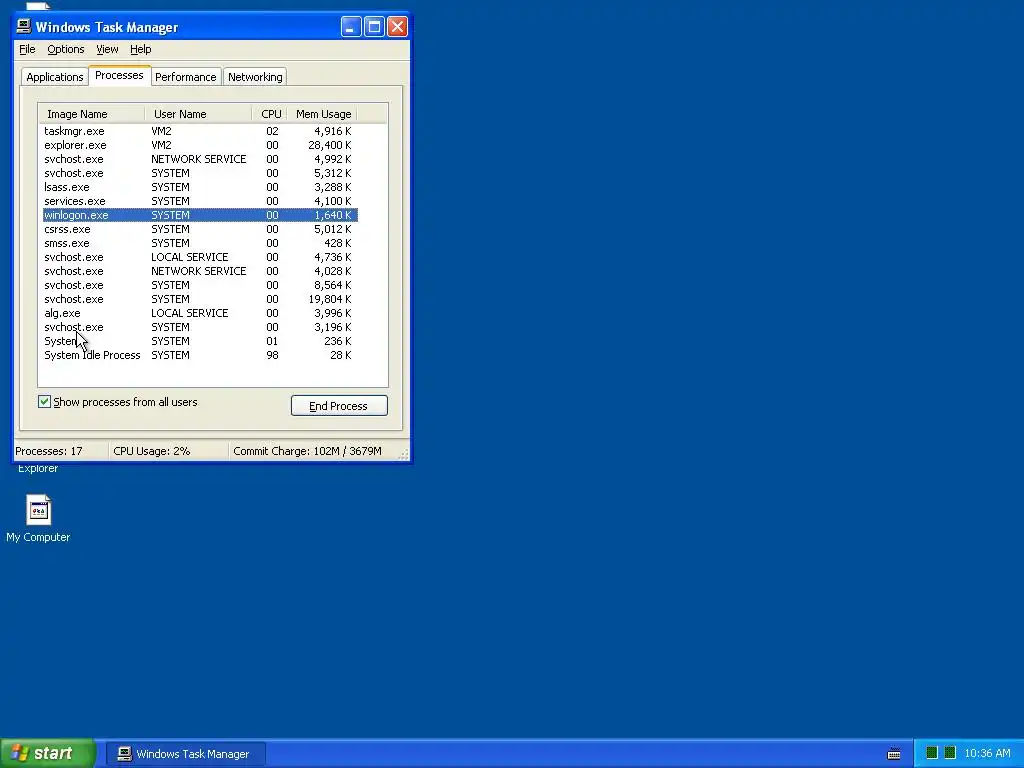Image resolution: width=1024 pixels, height=768 pixels.
Task: Select the smss.exe process row
Action: coord(200,243)
